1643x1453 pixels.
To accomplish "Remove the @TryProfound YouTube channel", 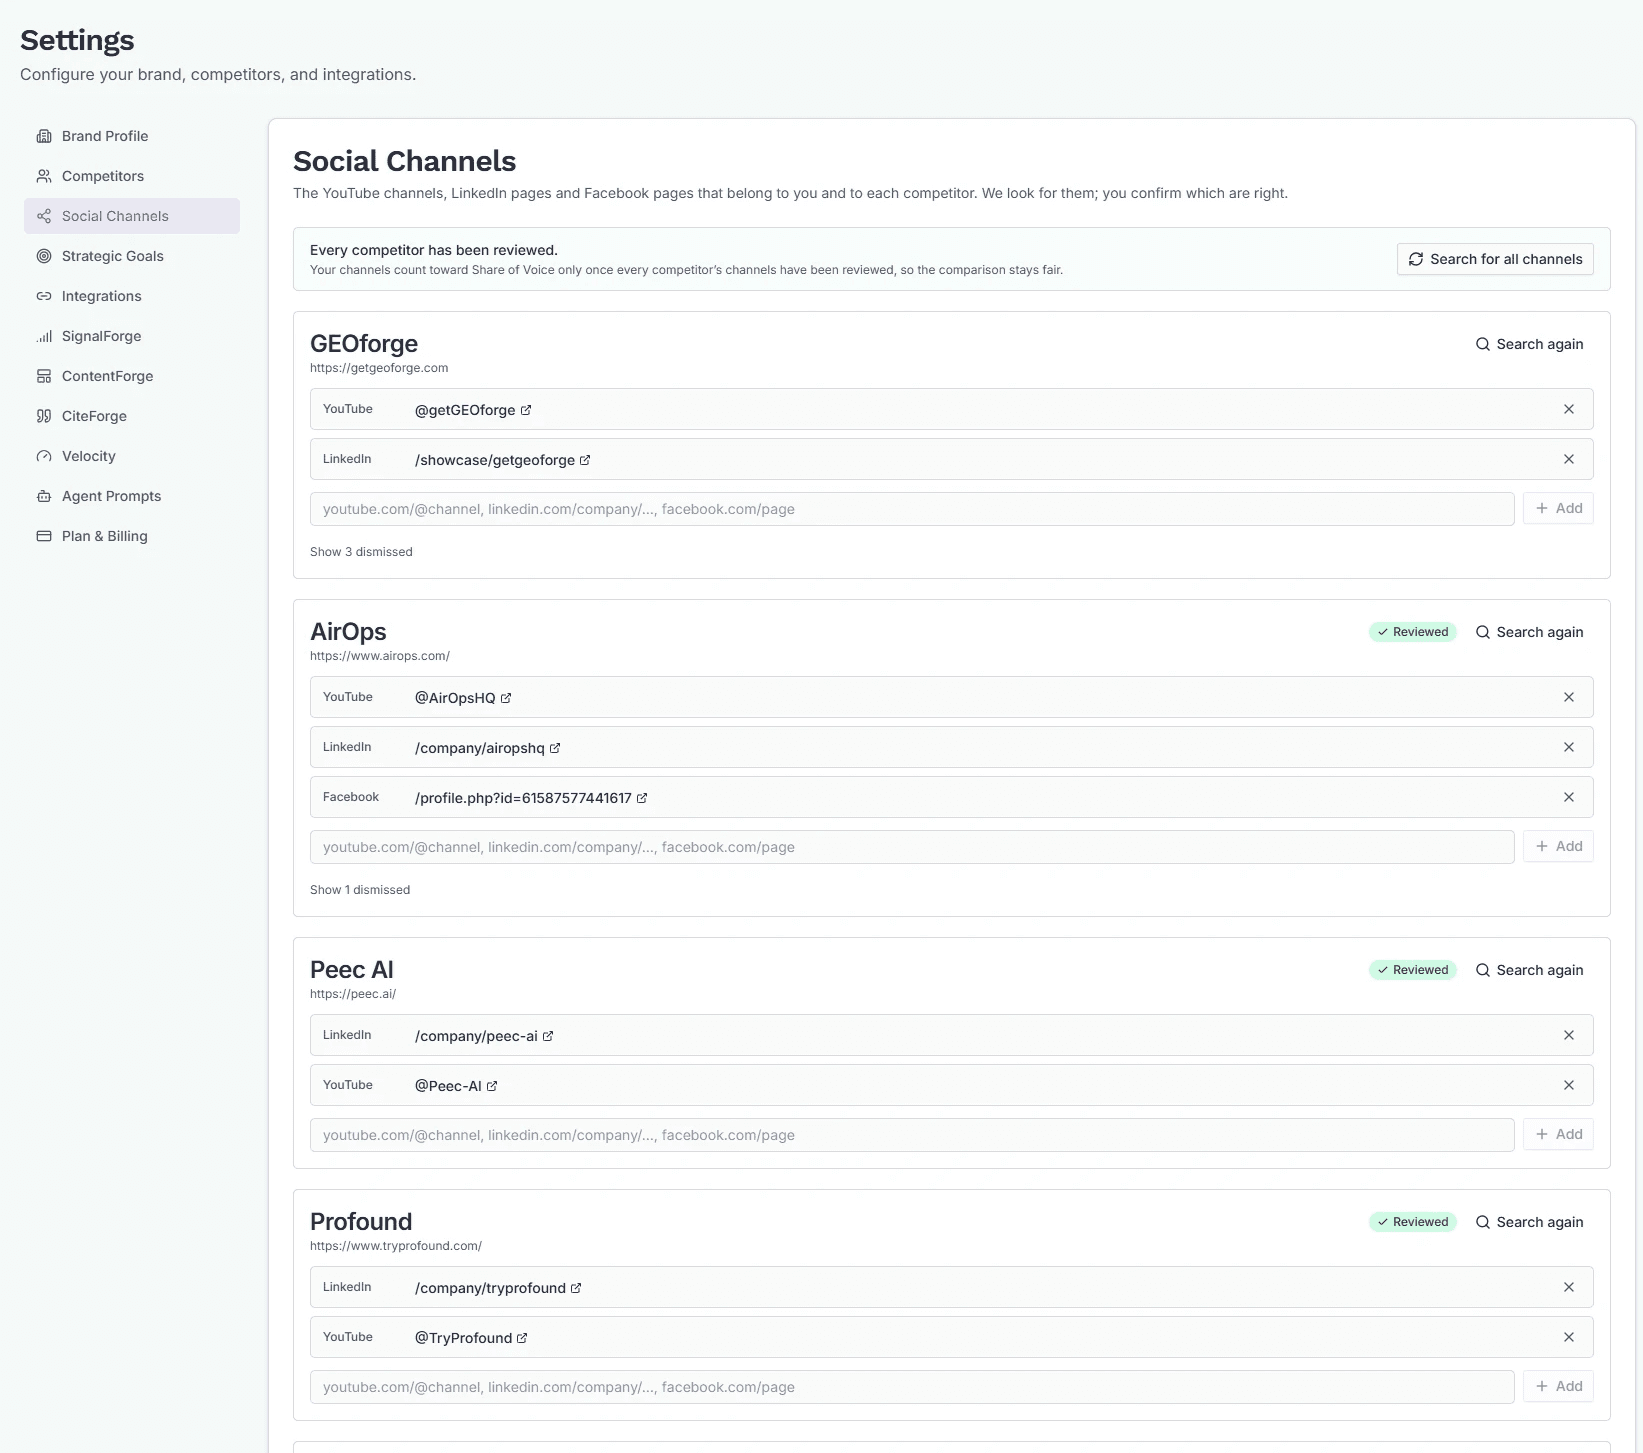I will (1569, 1337).
